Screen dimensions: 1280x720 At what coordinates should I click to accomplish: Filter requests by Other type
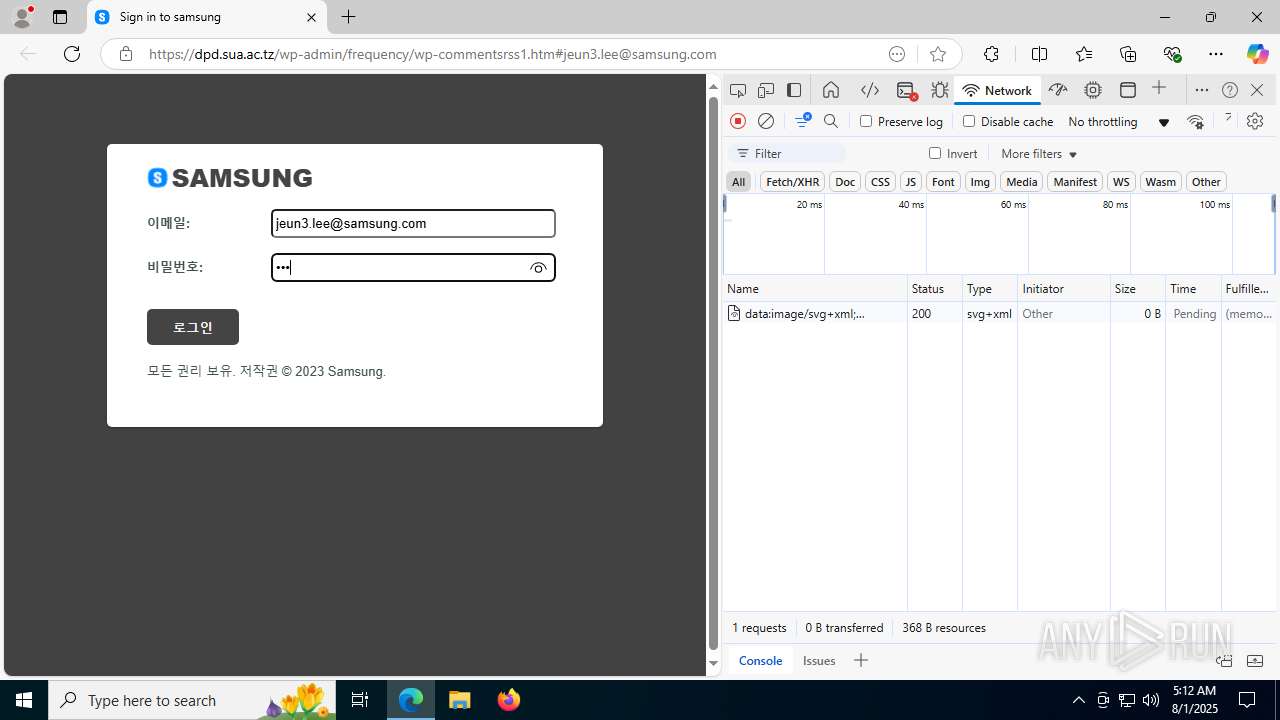pos(1206,182)
